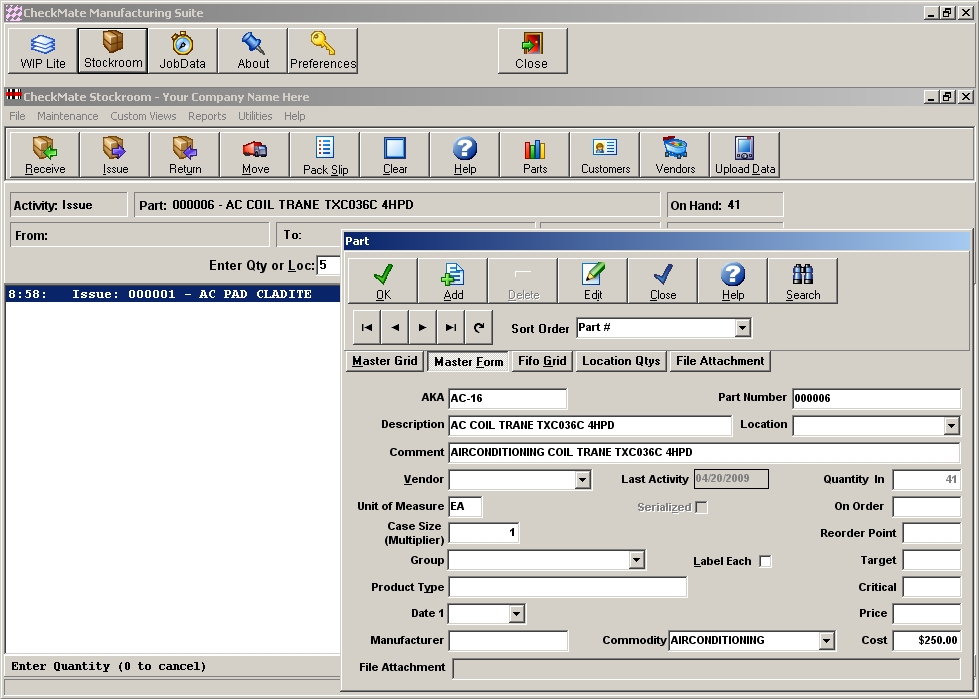
Task: Open the Maintenance menu
Action: pyautogui.click(x=67, y=116)
